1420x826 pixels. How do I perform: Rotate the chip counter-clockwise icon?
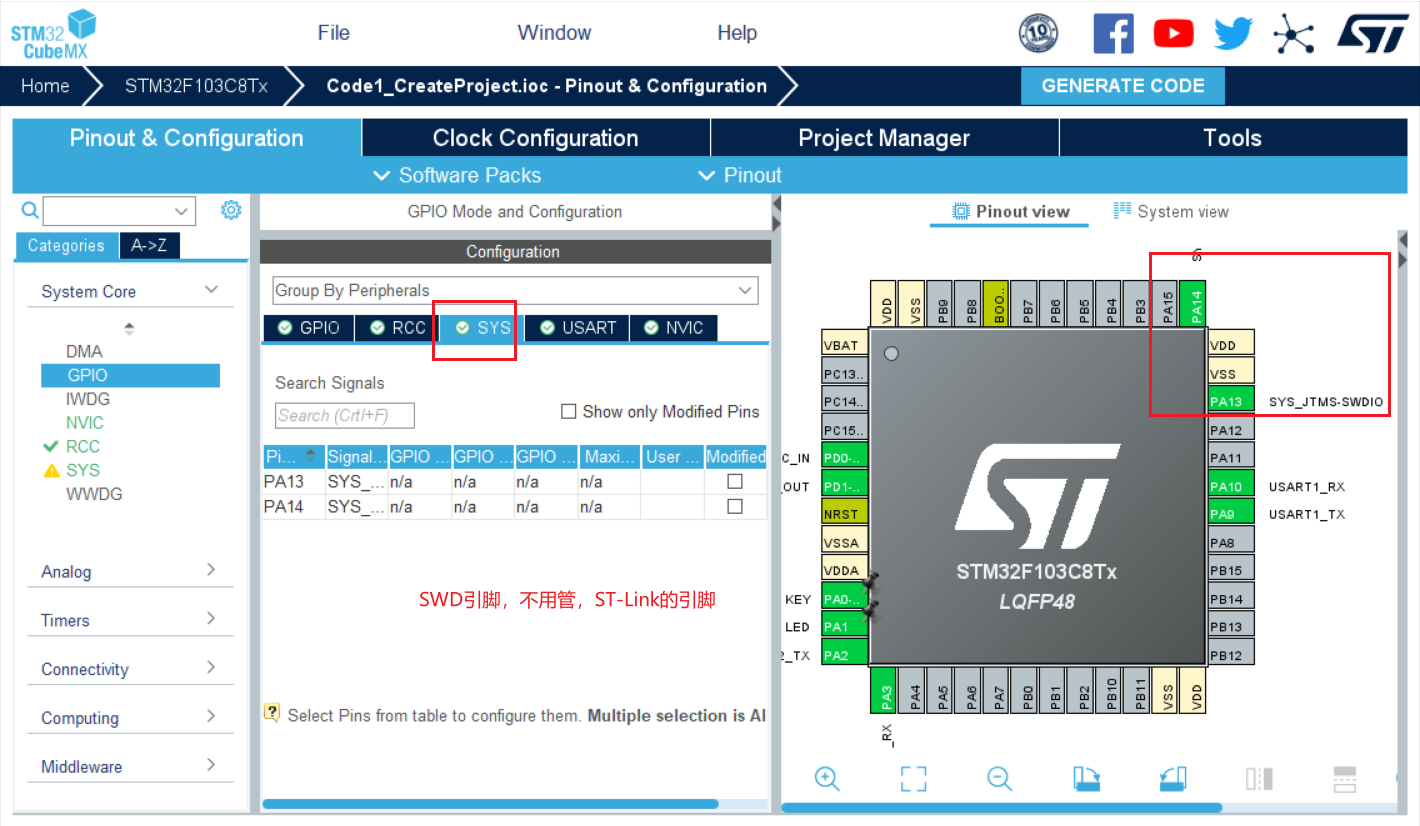point(1173,778)
